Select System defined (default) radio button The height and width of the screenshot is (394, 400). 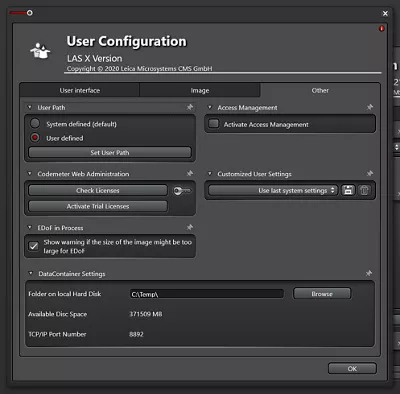coord(35,124)
